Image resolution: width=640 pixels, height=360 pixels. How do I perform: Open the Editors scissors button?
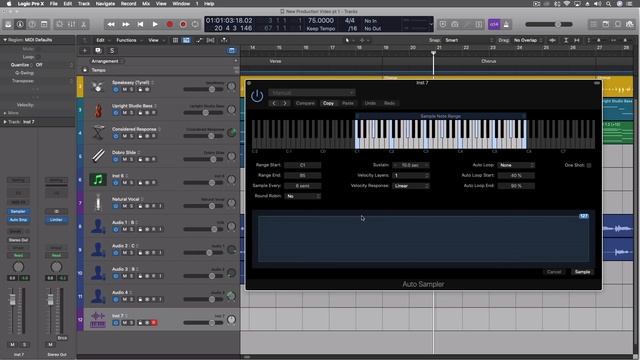84,24
